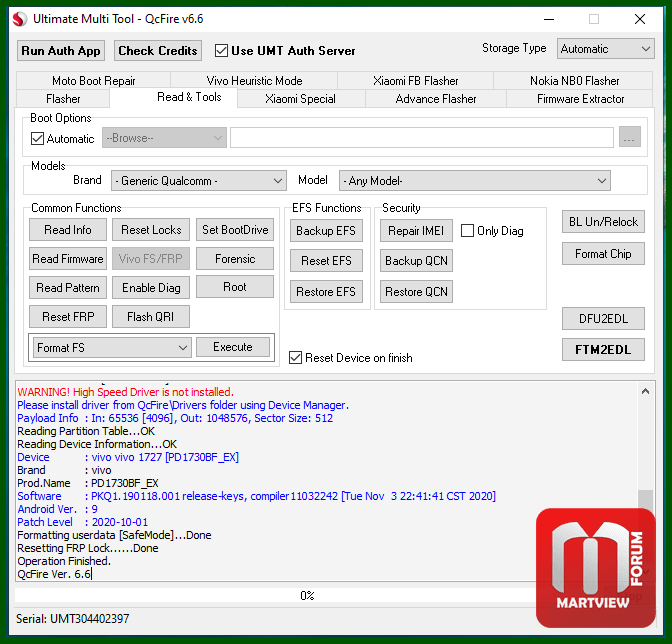
Task: Select the Moto Boot Repair tab
Action: pyautogui.click(x=93, y=81)
